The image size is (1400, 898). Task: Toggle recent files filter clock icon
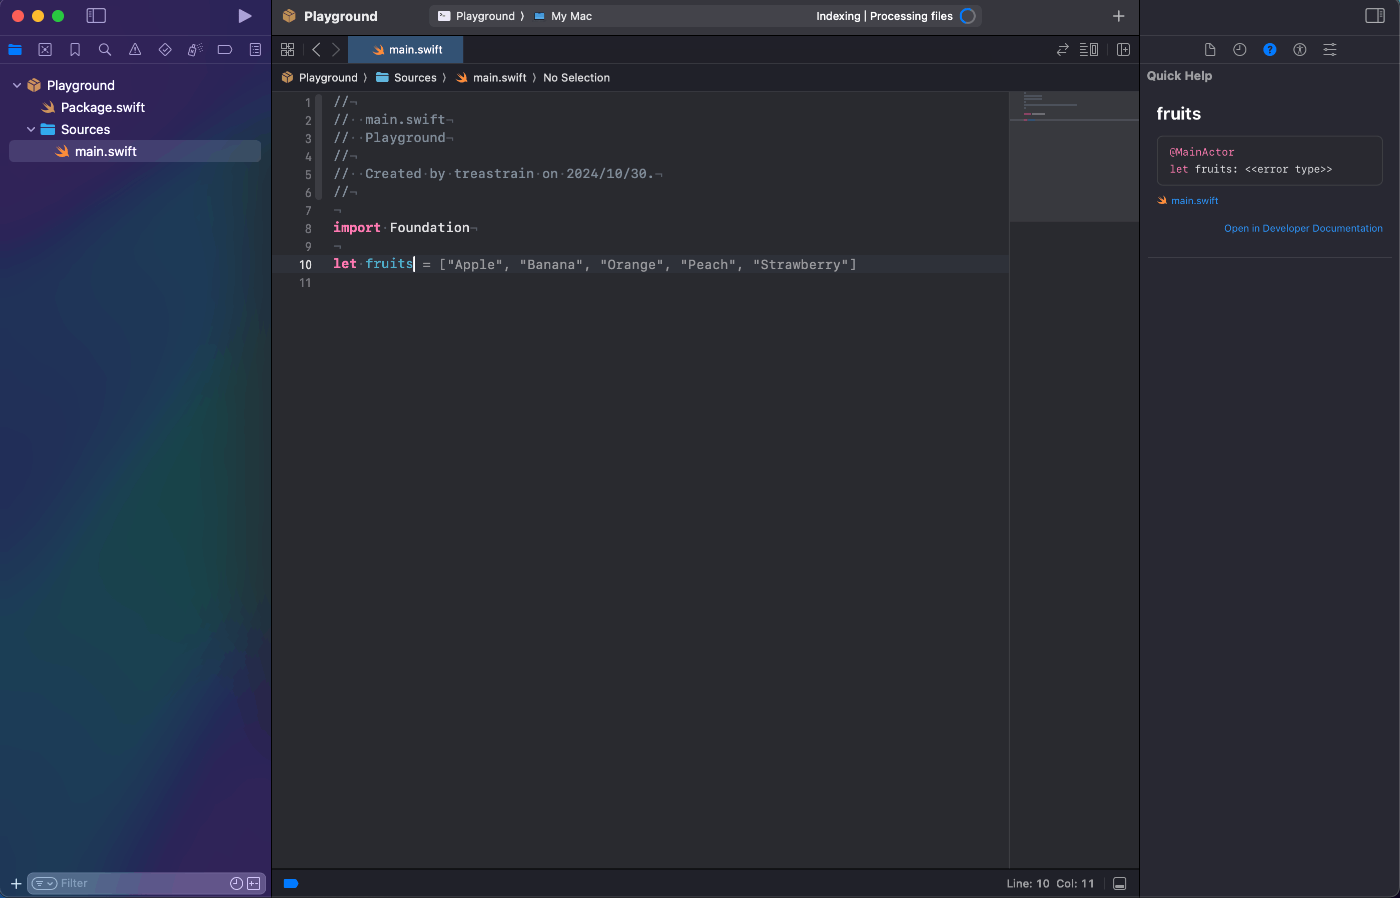[236, 883]
